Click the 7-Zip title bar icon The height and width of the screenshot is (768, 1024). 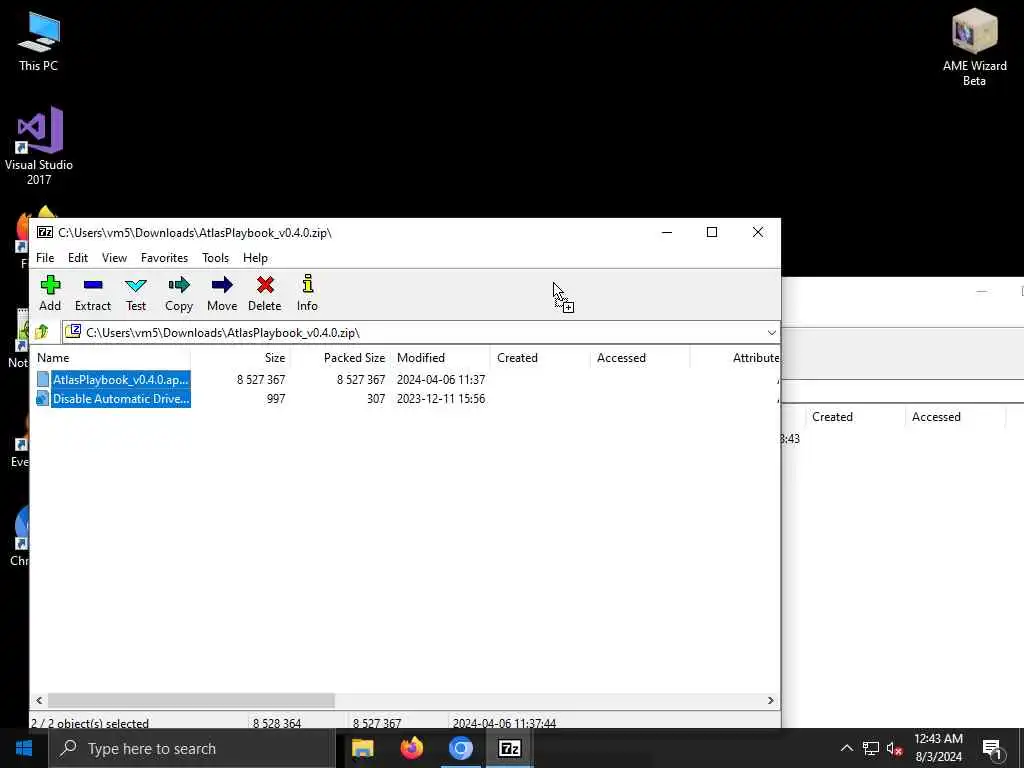[45, 232]
